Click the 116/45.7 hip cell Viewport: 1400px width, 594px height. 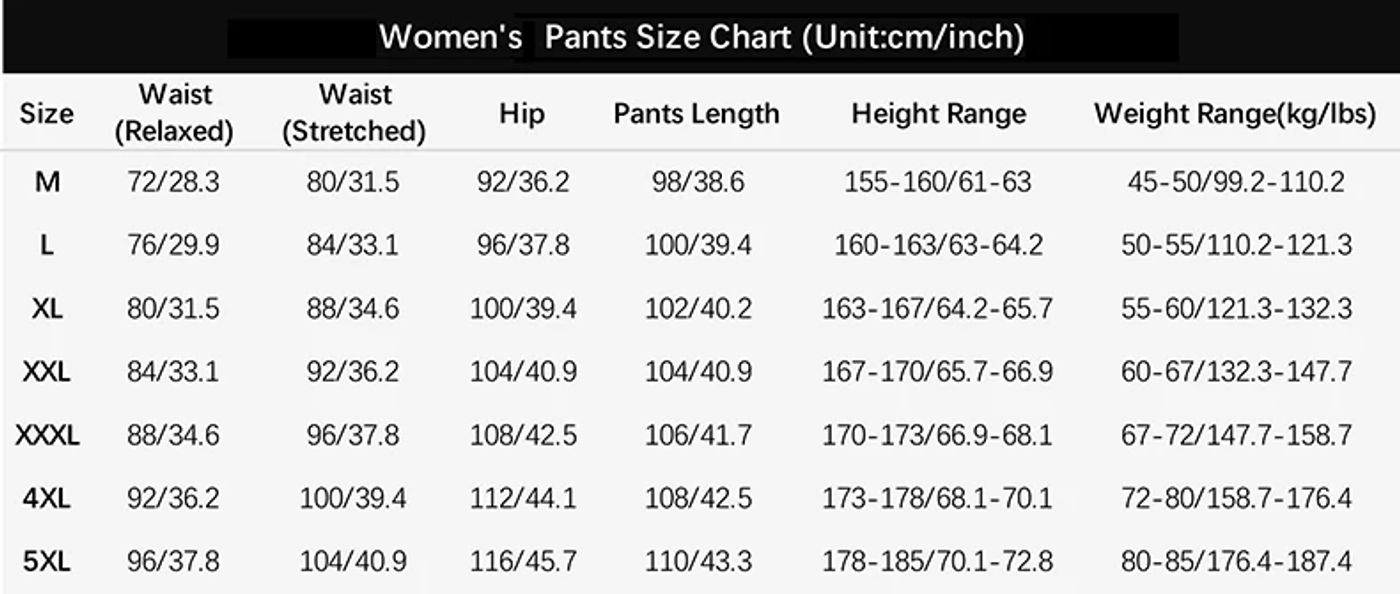523,562
